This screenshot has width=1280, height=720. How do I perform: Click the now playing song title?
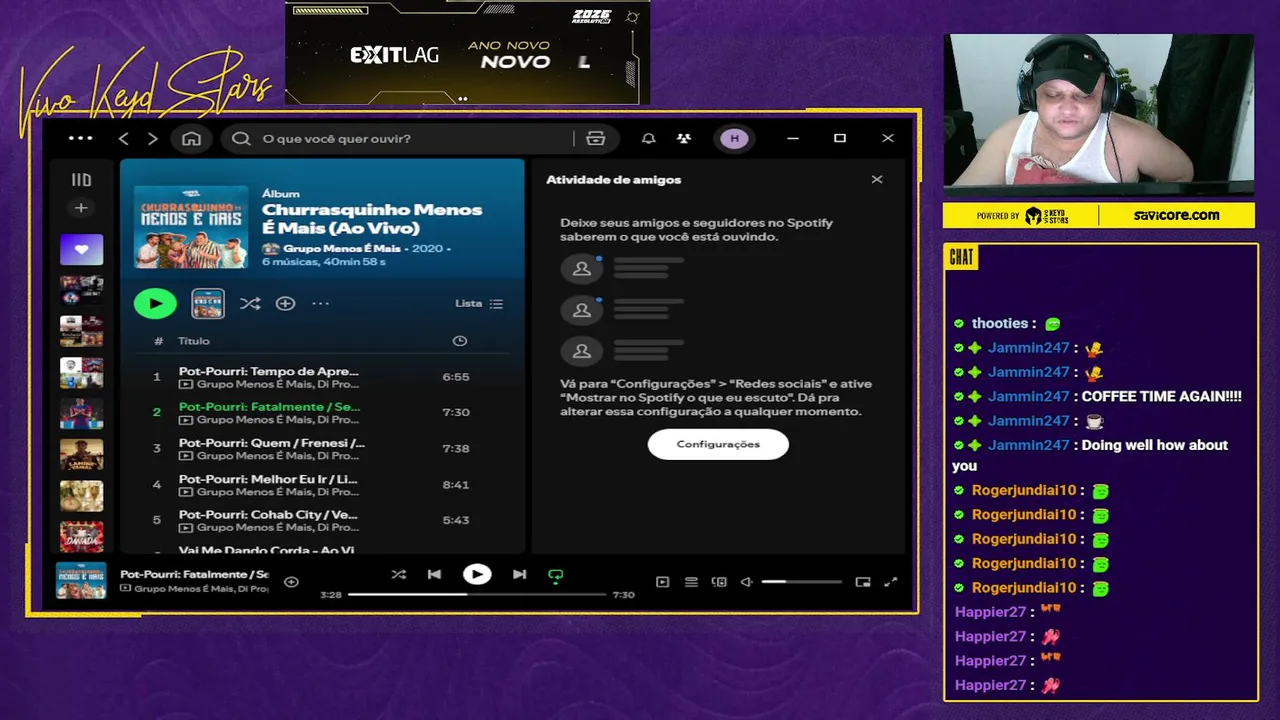(194, 574)
